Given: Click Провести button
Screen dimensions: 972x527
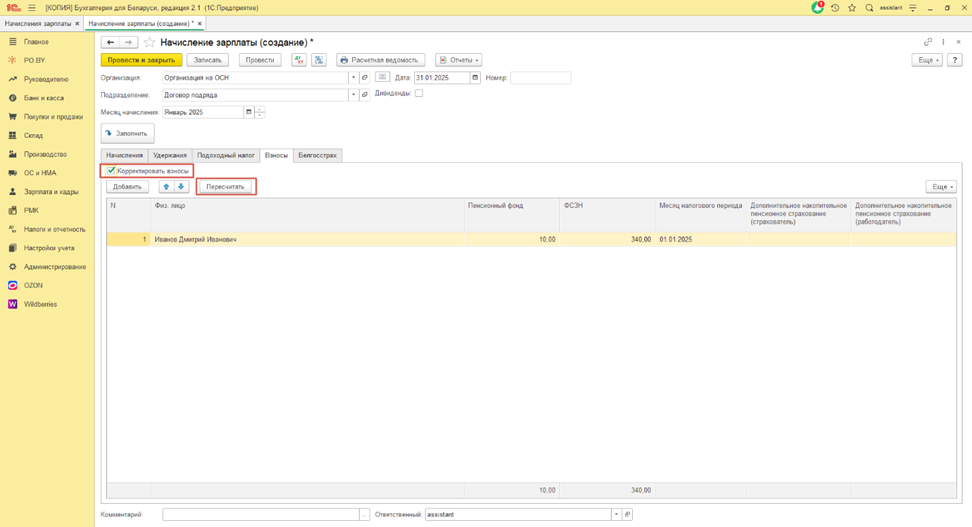Looking at the screenshot, I should (260, 60).
